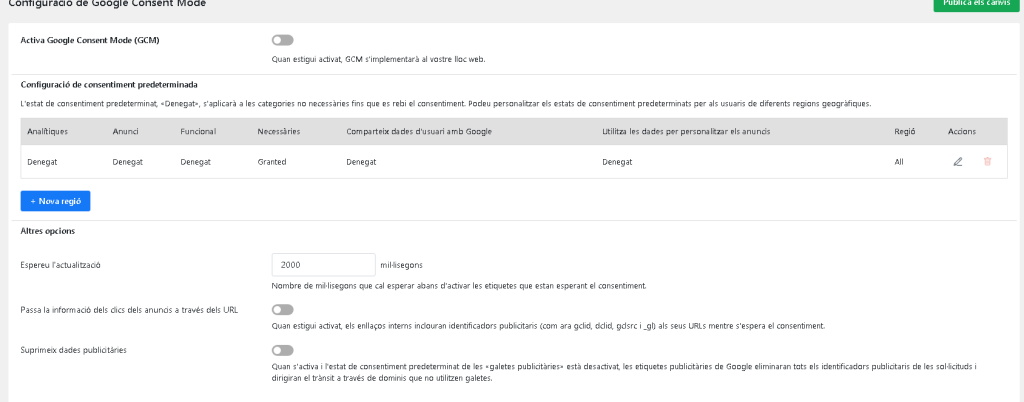Select the Anunci column header
This screenshot has height=402, width=1024.
pyautogui.click(x=126, y=132)
